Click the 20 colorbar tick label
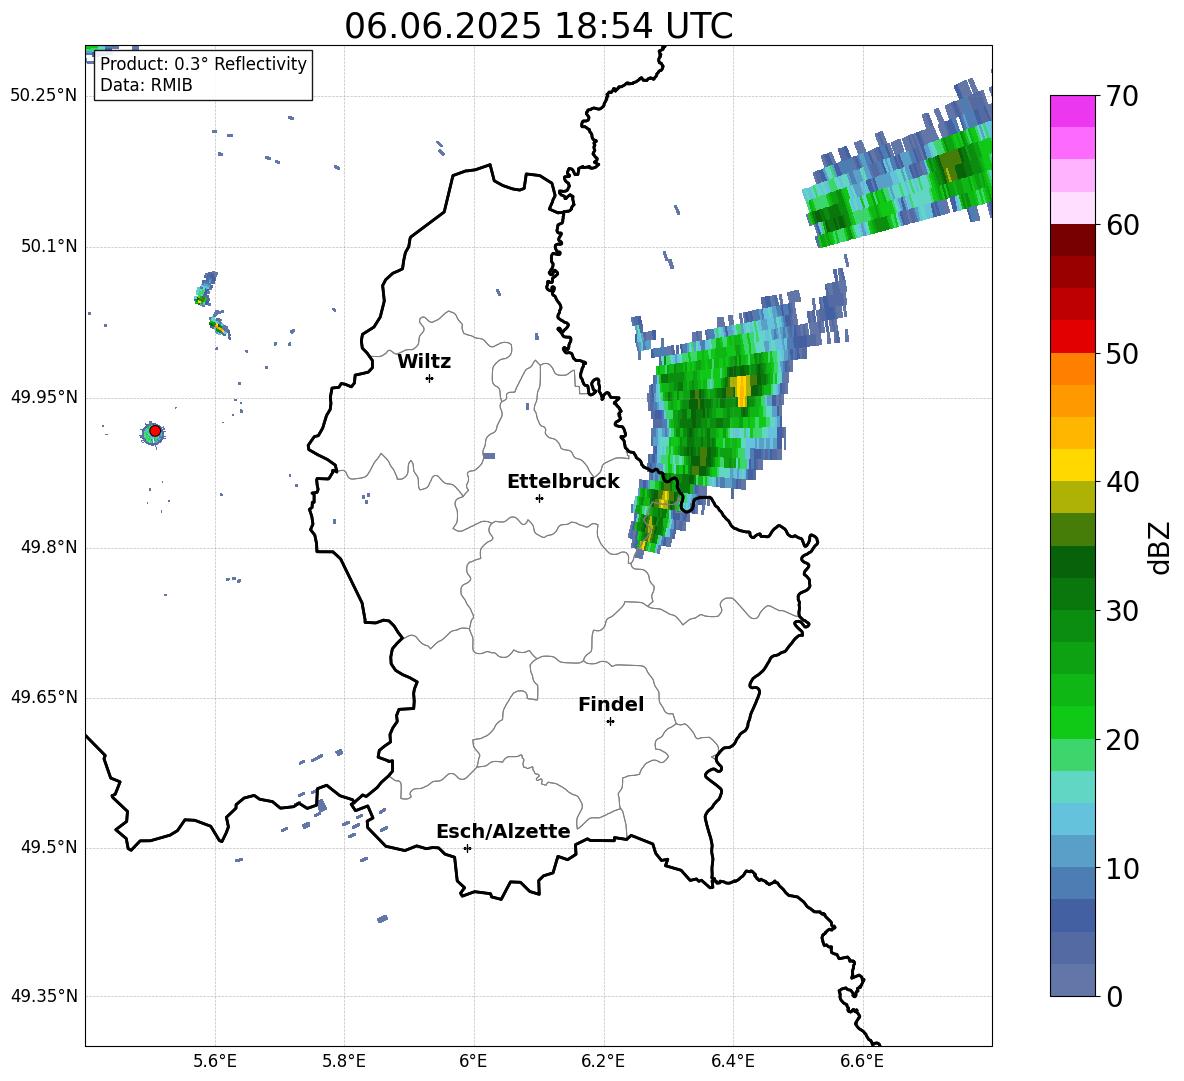Image resolution: width=1184 pixels, height=1081 pixels. 1122,741
